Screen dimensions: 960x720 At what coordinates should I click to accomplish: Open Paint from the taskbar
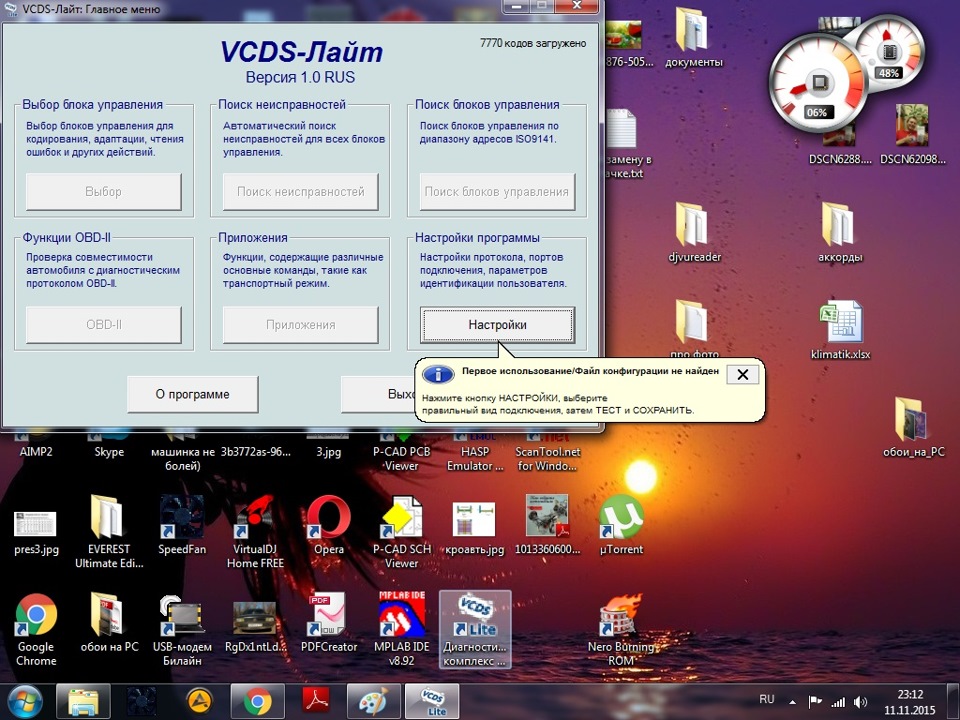[x=373, y=702]
